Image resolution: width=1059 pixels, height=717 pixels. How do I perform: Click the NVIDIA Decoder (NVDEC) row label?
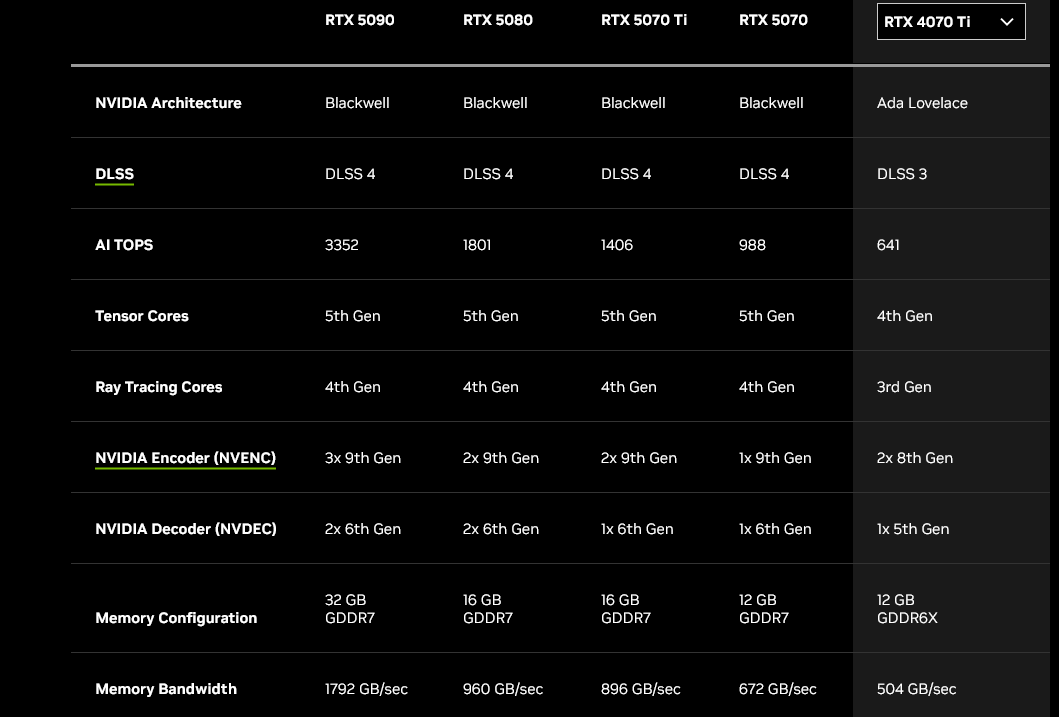(x=185, y=529)
